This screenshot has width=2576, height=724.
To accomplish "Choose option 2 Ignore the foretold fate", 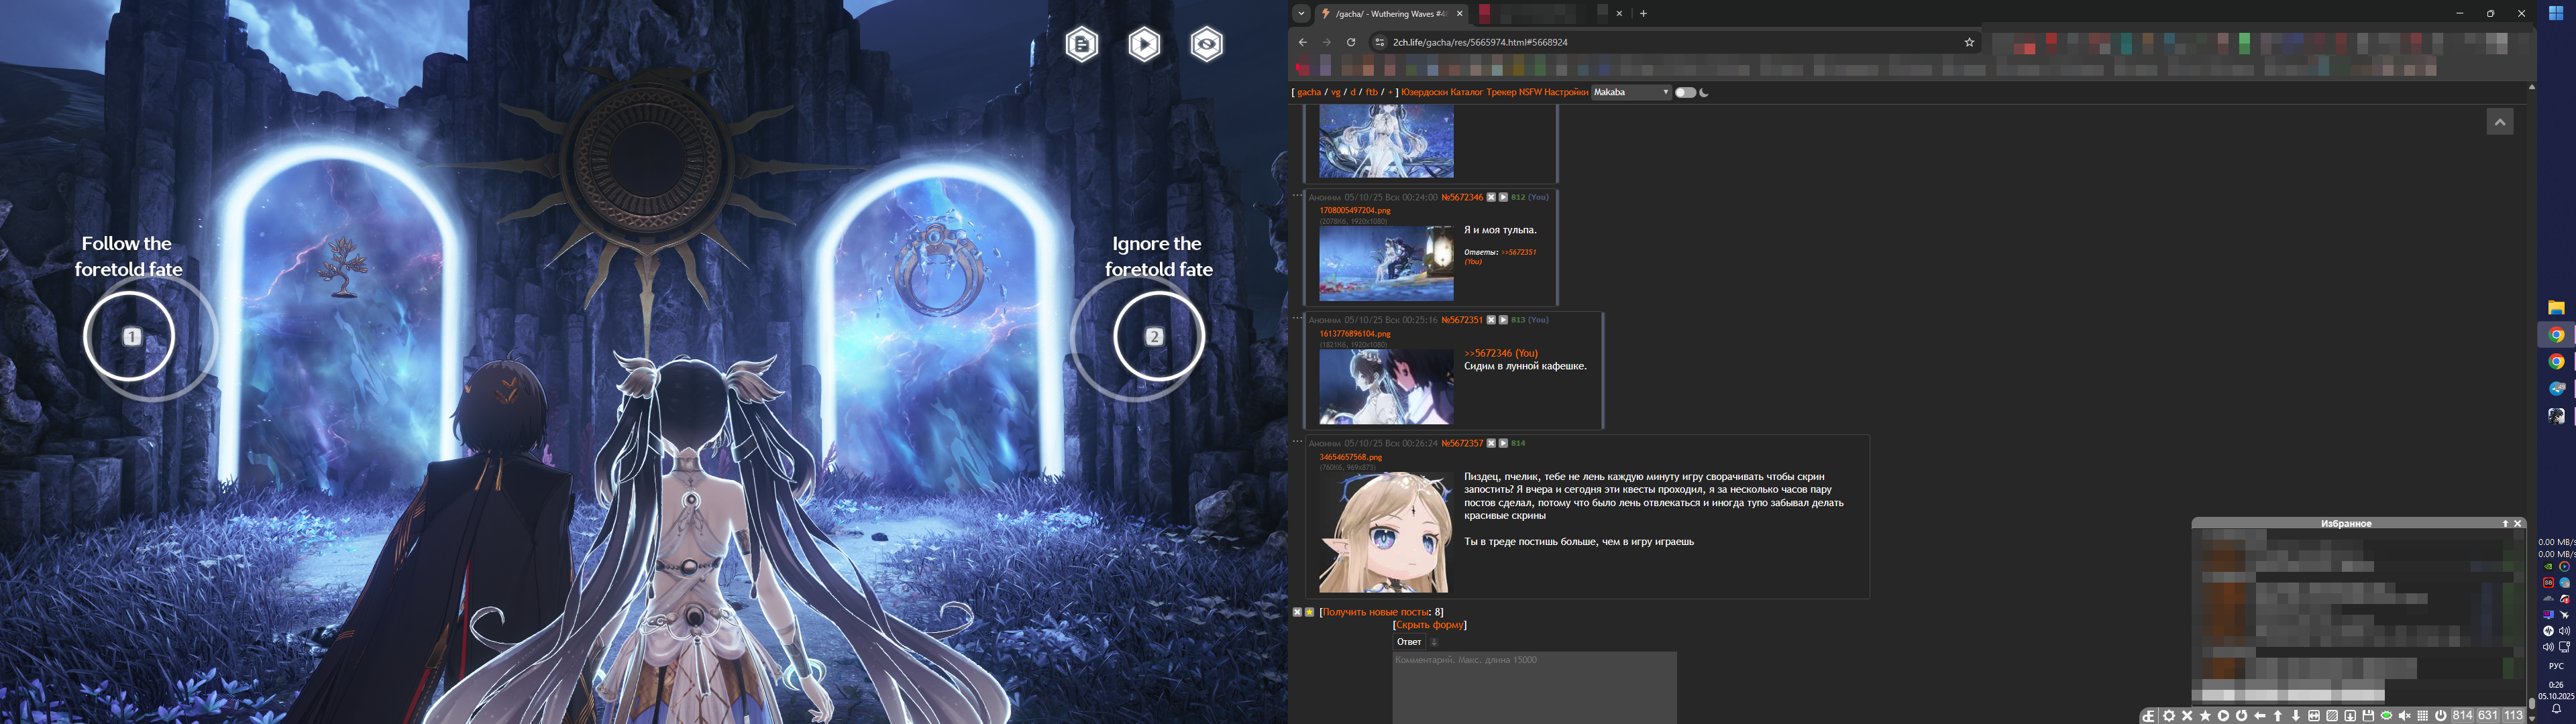I will coord(1155,336).
